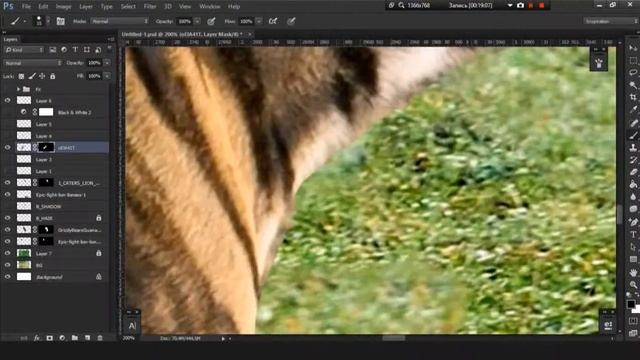Select the Pen tool
The width and height of the screenshot is (640, 360).
633,222
